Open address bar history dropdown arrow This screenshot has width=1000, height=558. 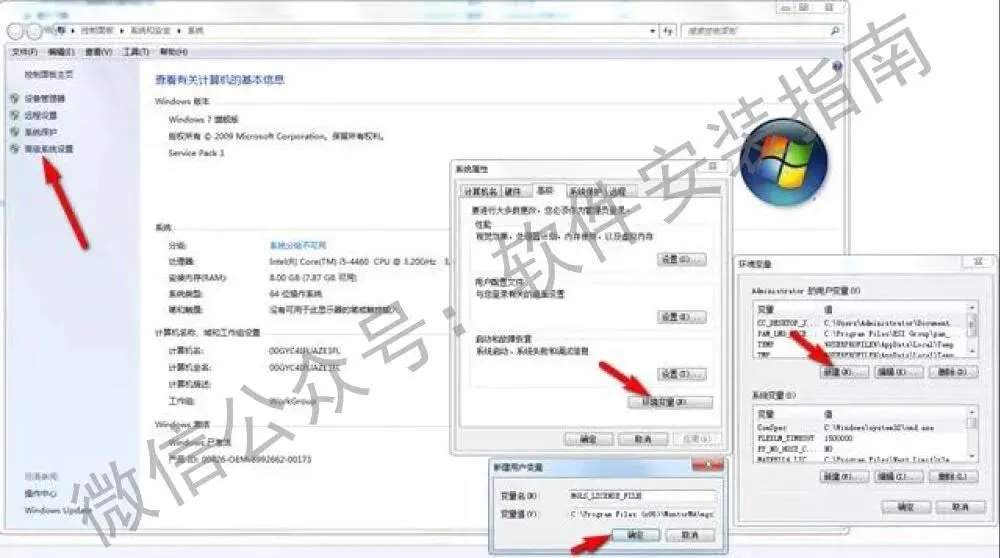(x=652, y=31)
